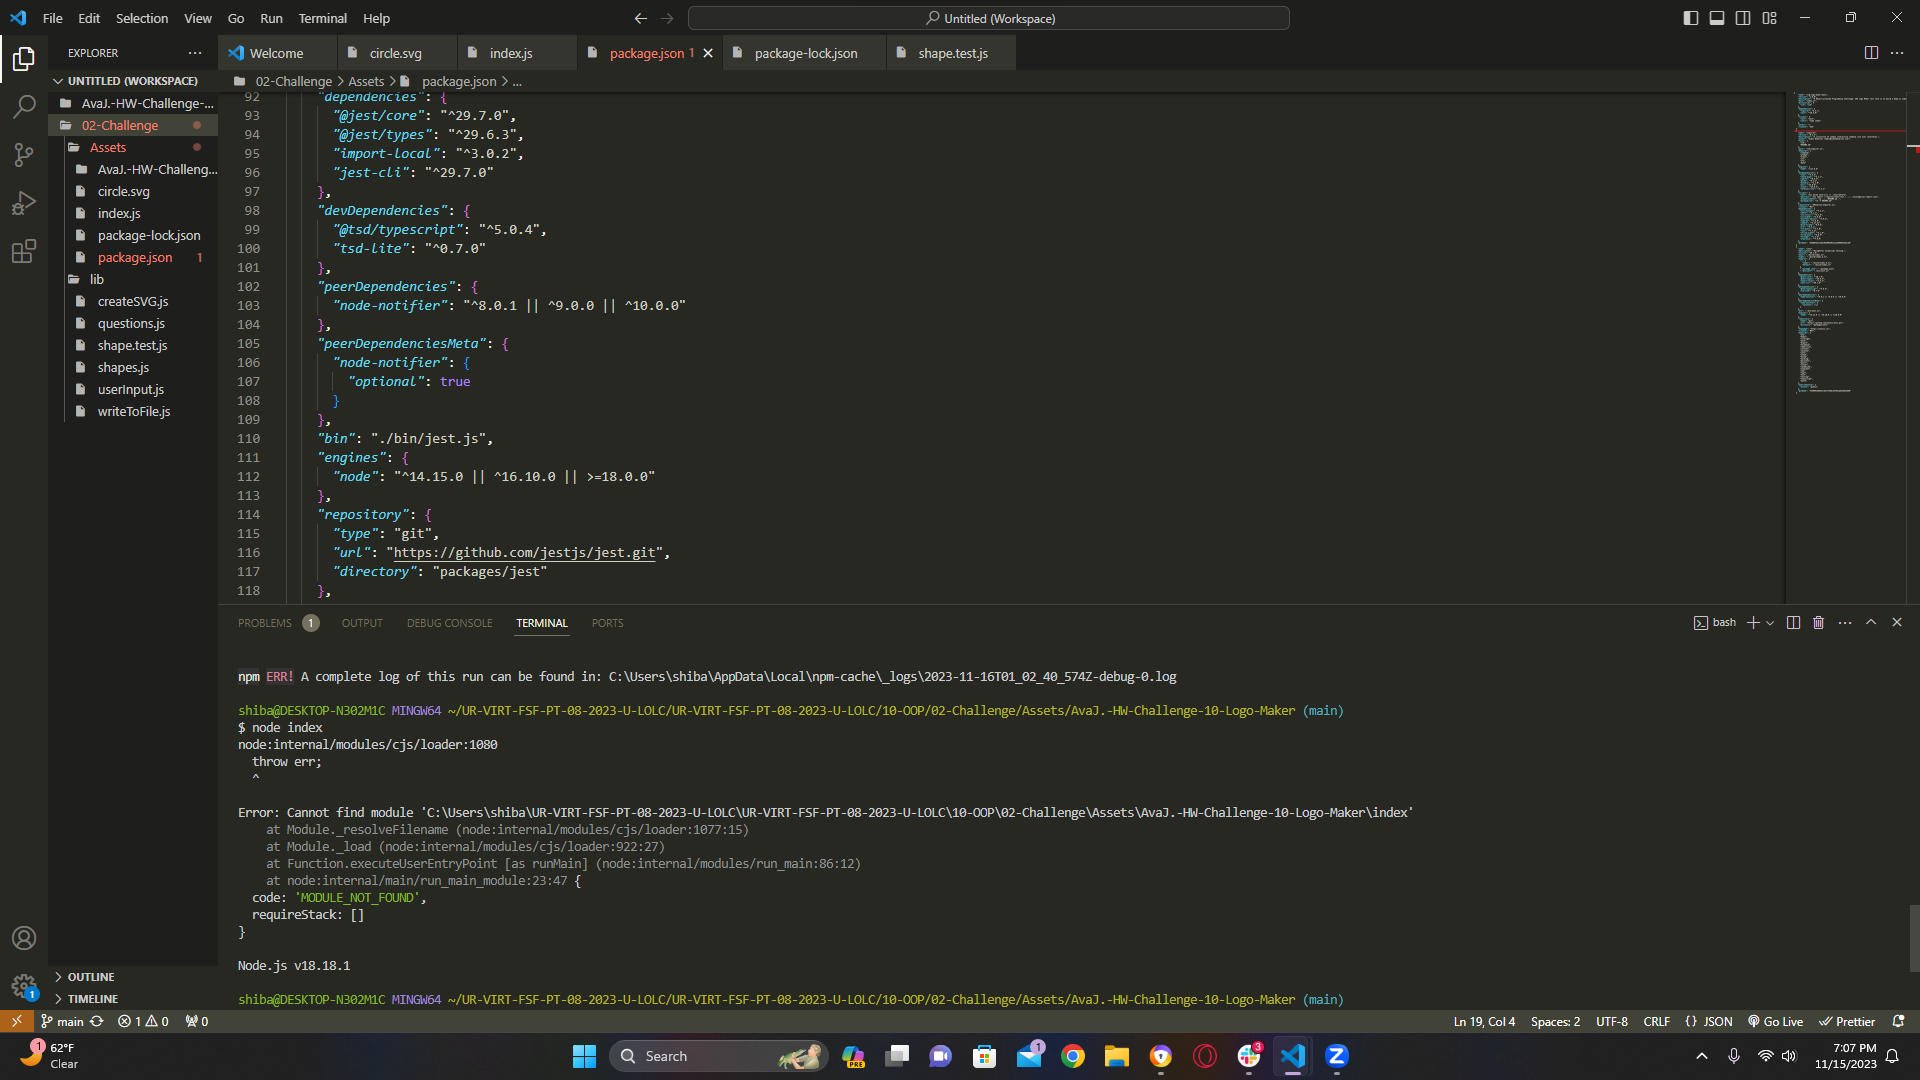Open the Run and Debug view
Viewport: 1920px width, 1080px height.
[24, 203]
